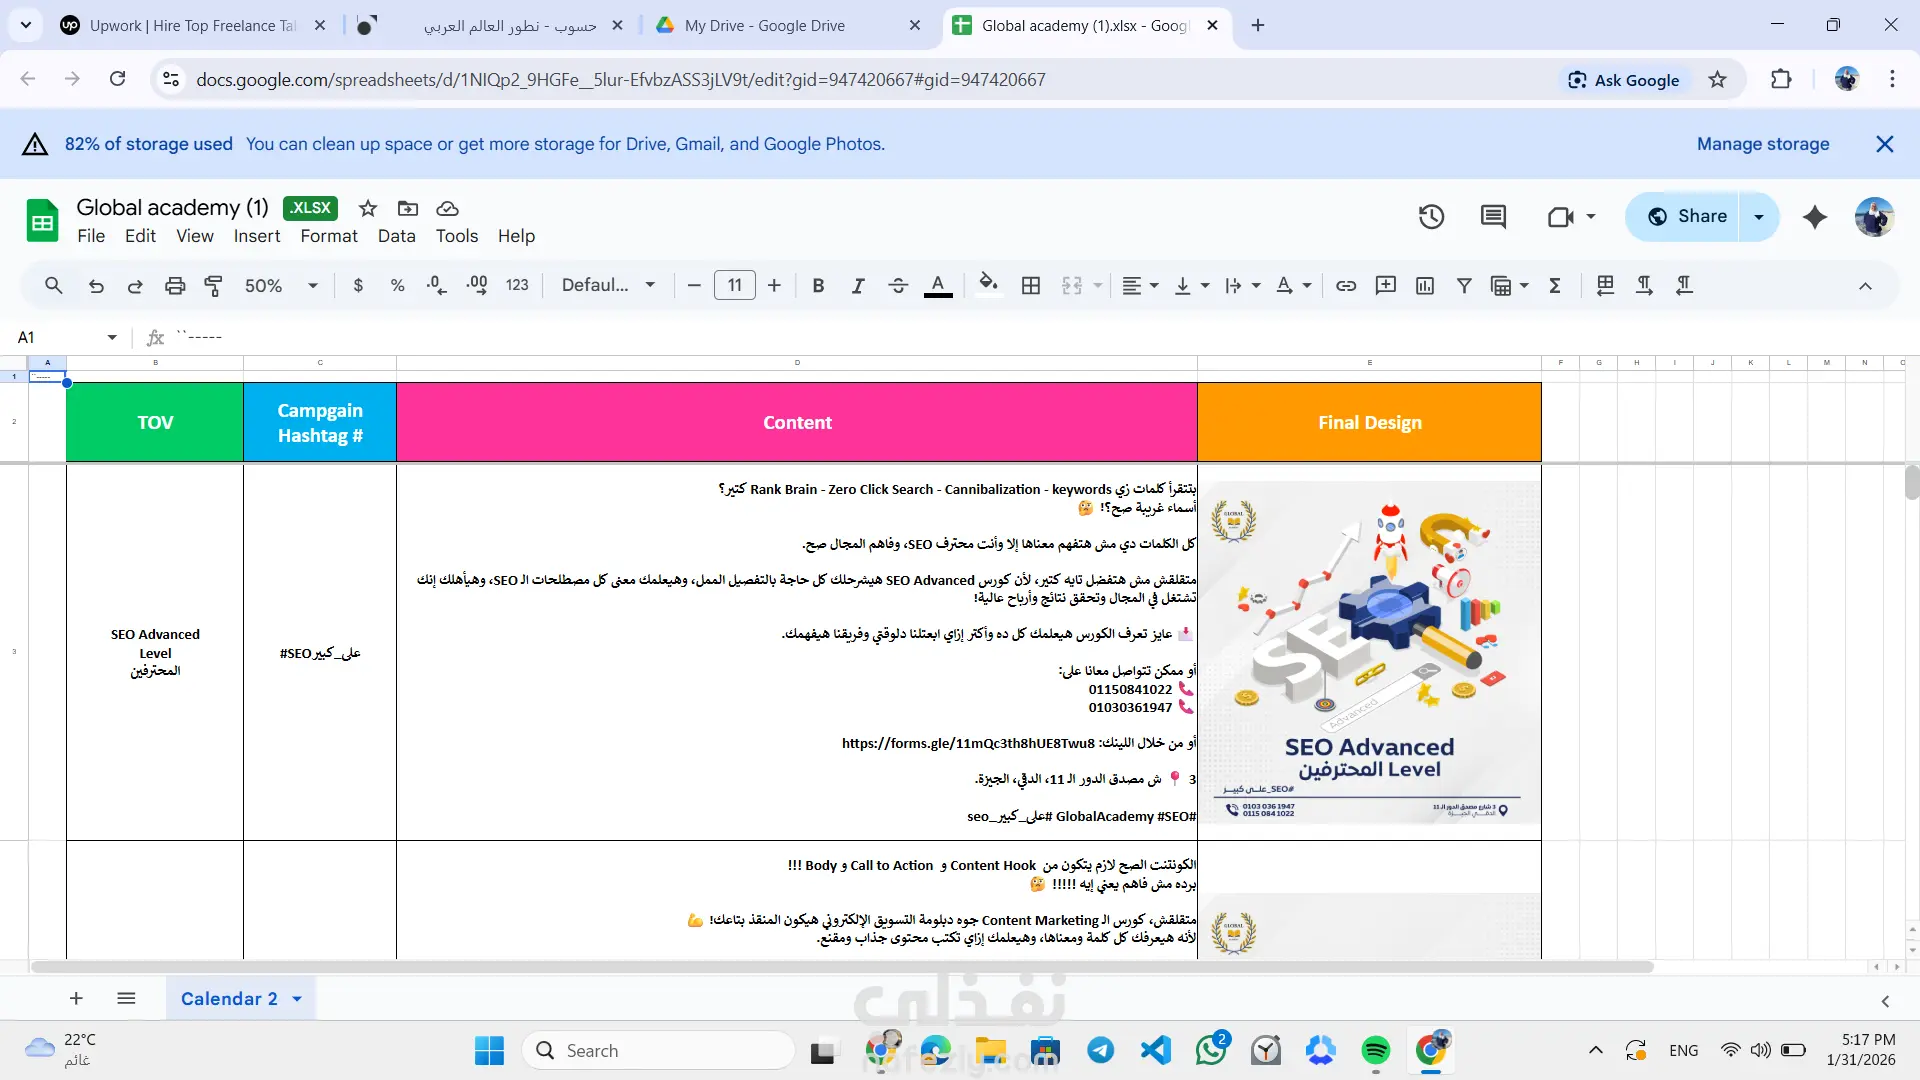This screenshot has width=1920, height=1080.
Task: Toggle strikethrough formatting
Action: tap(897, 286)
